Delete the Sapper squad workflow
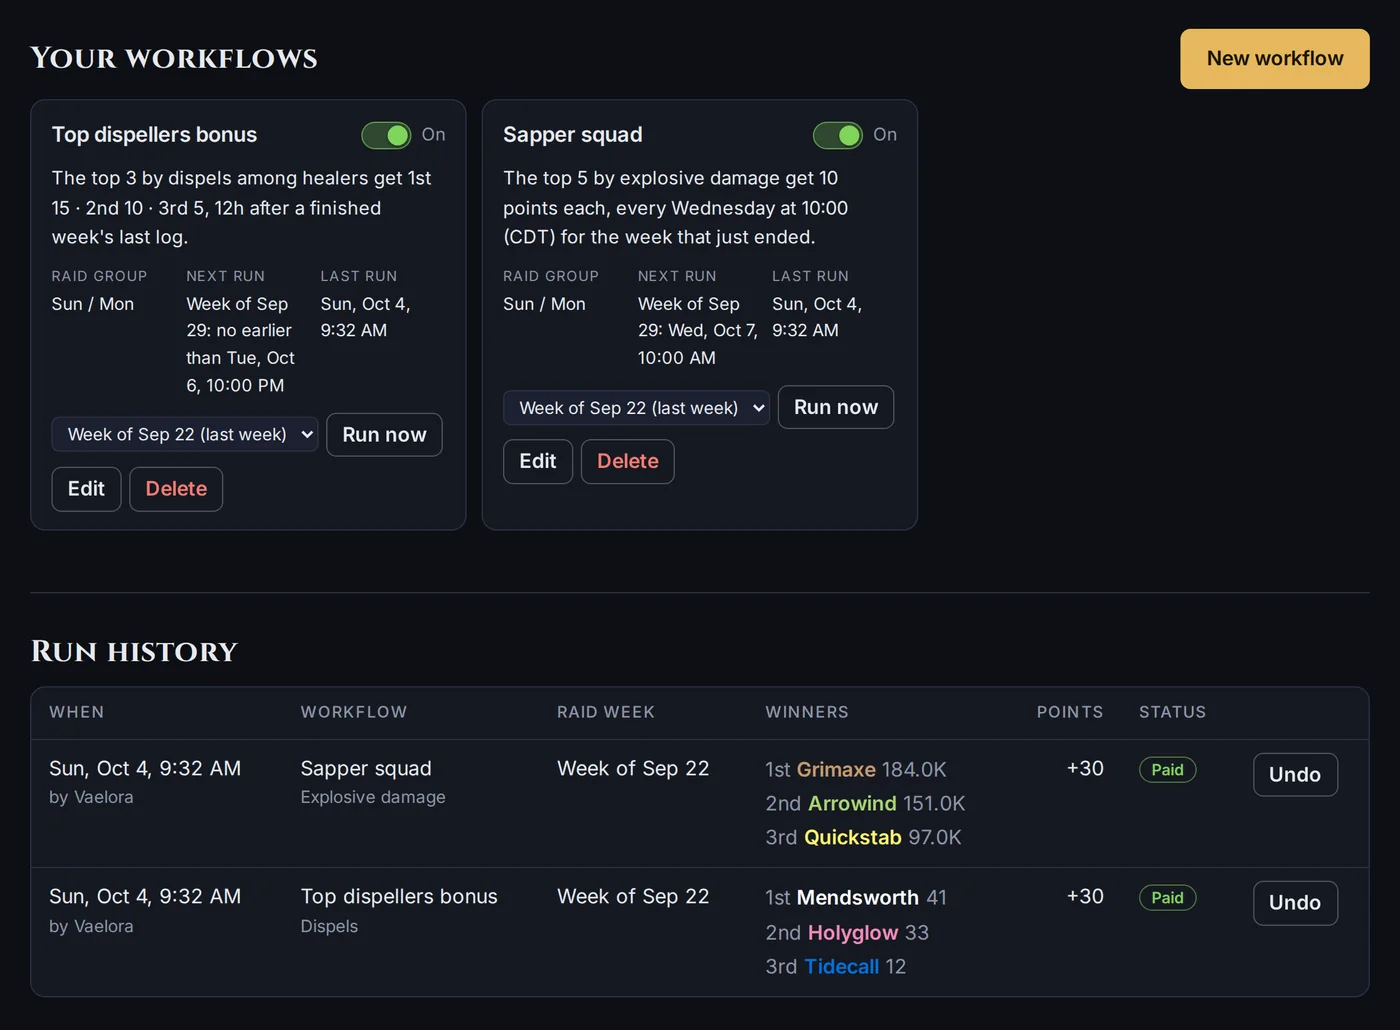Viewport: 1400px width, 1030px height. click(x=628, y=461)
